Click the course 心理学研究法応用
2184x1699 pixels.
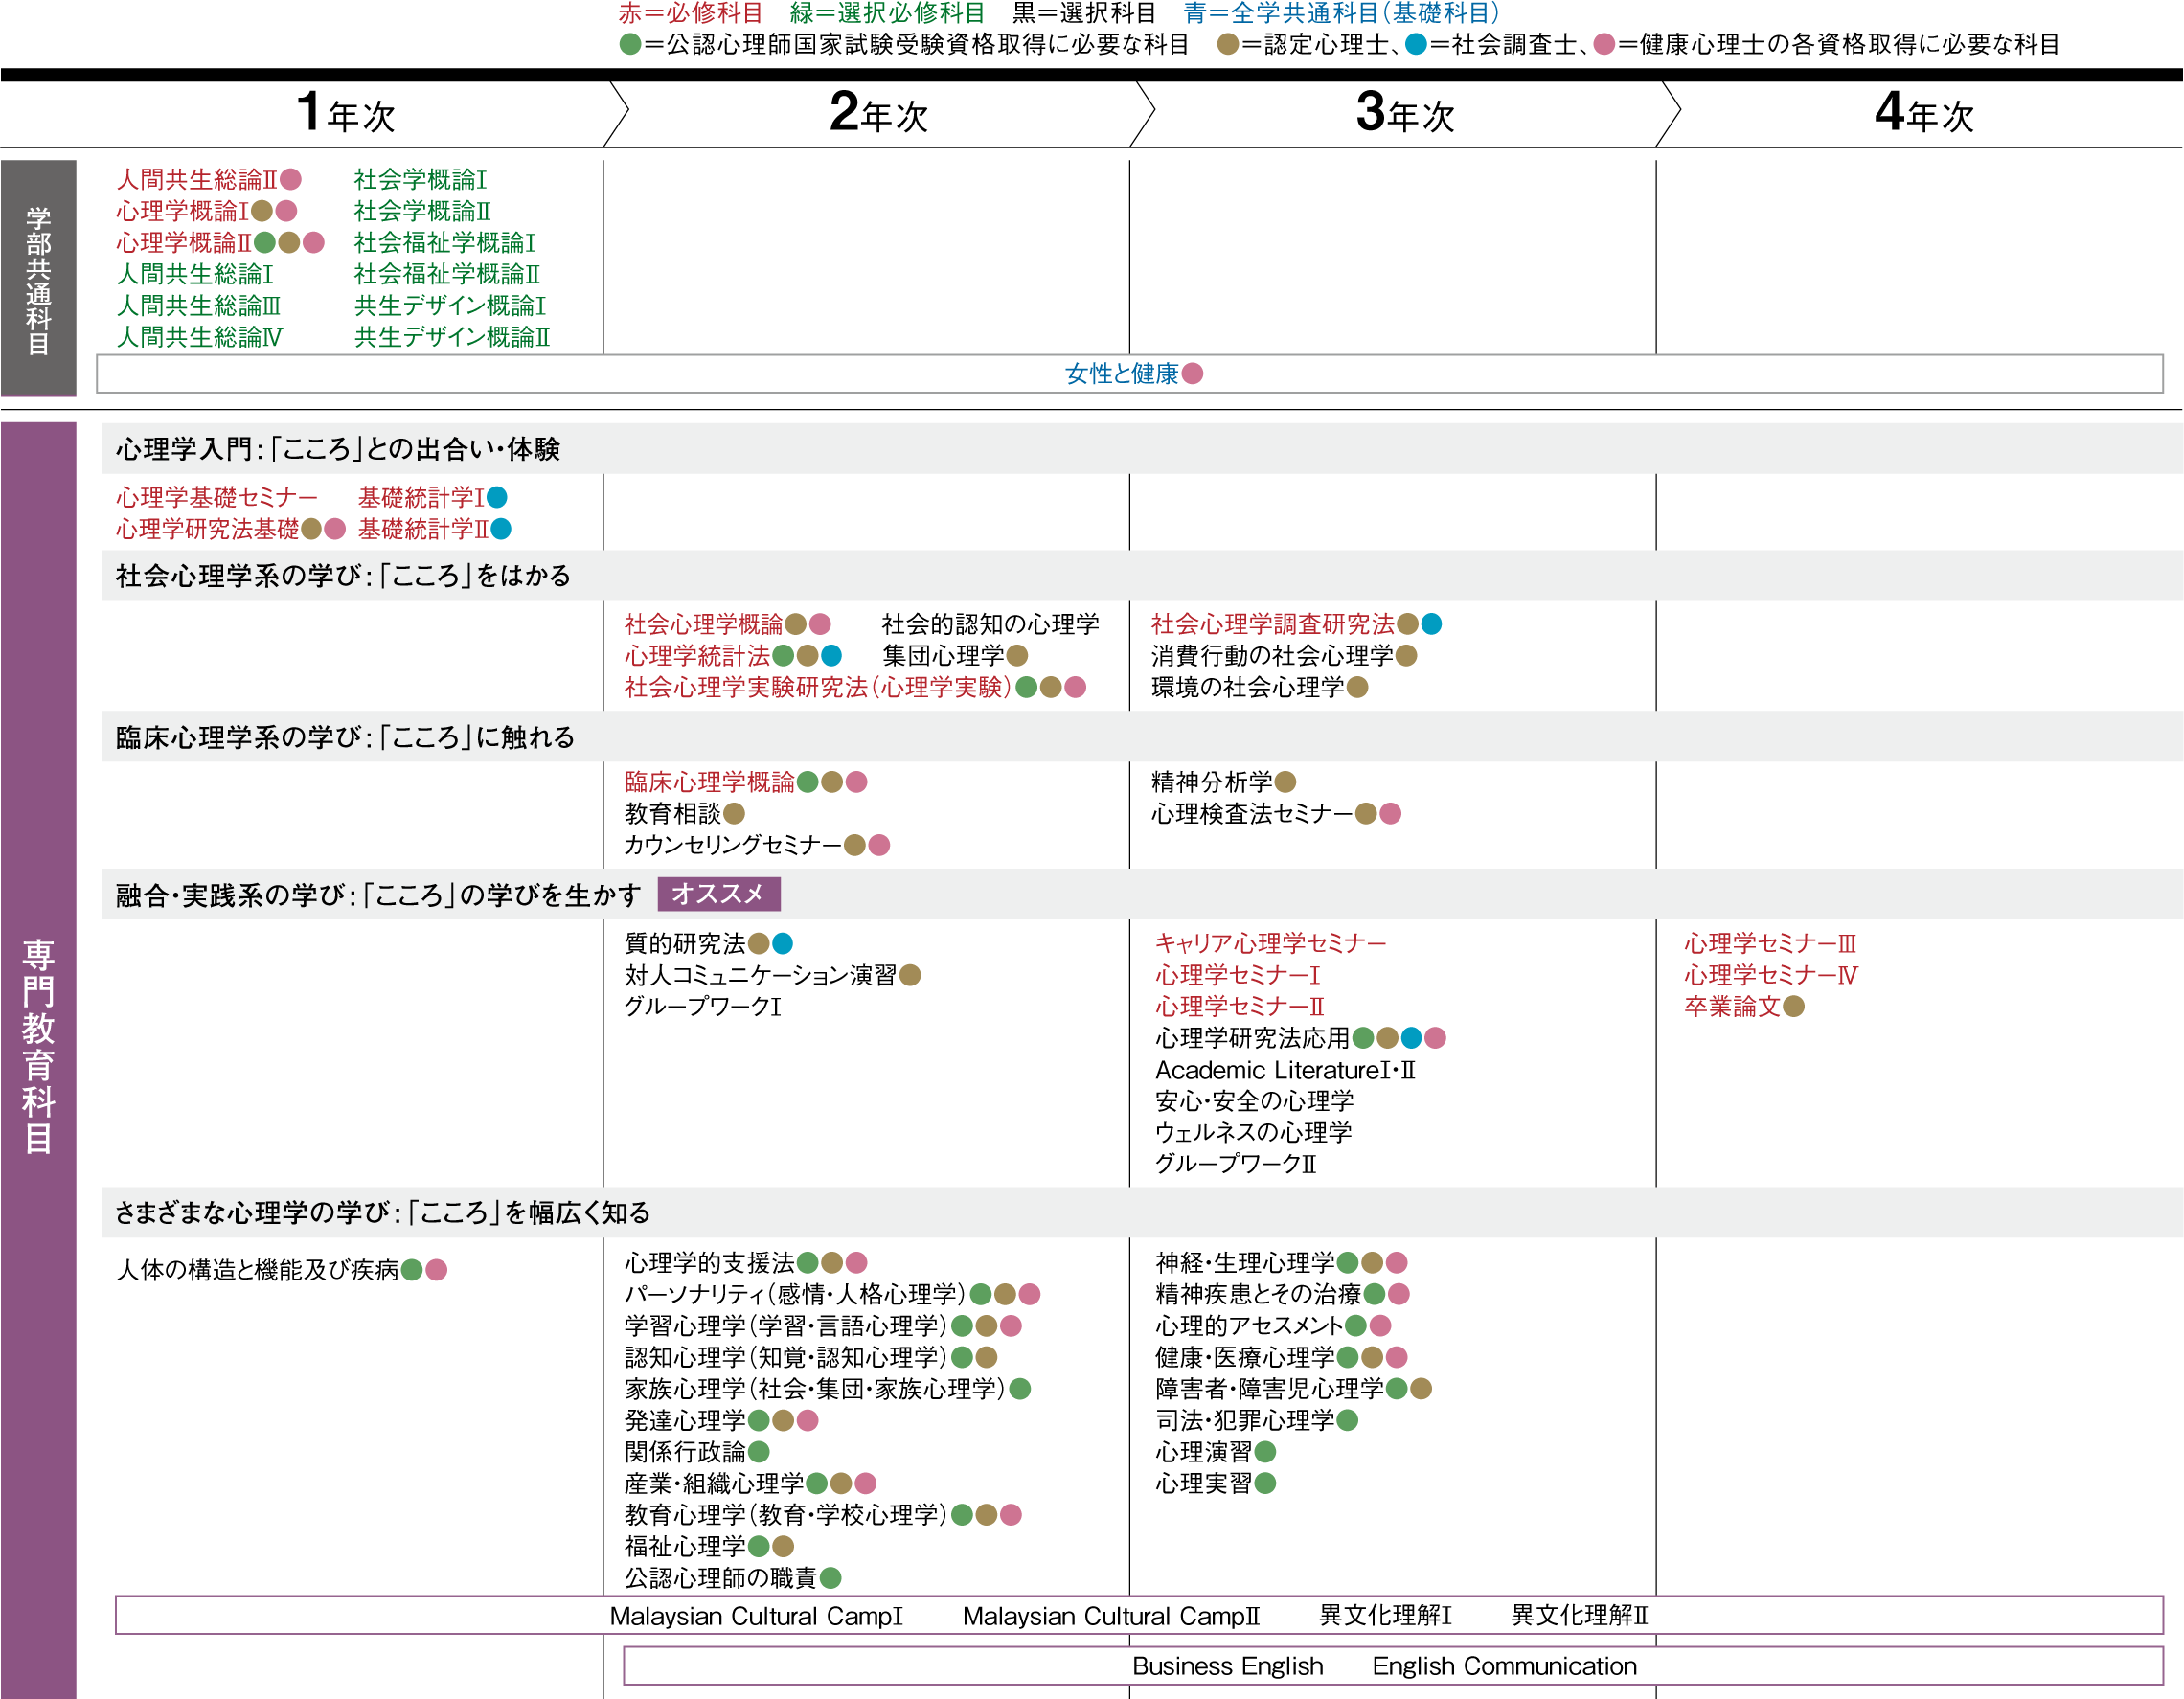pyautogui.click(x=1253, y=1038)
